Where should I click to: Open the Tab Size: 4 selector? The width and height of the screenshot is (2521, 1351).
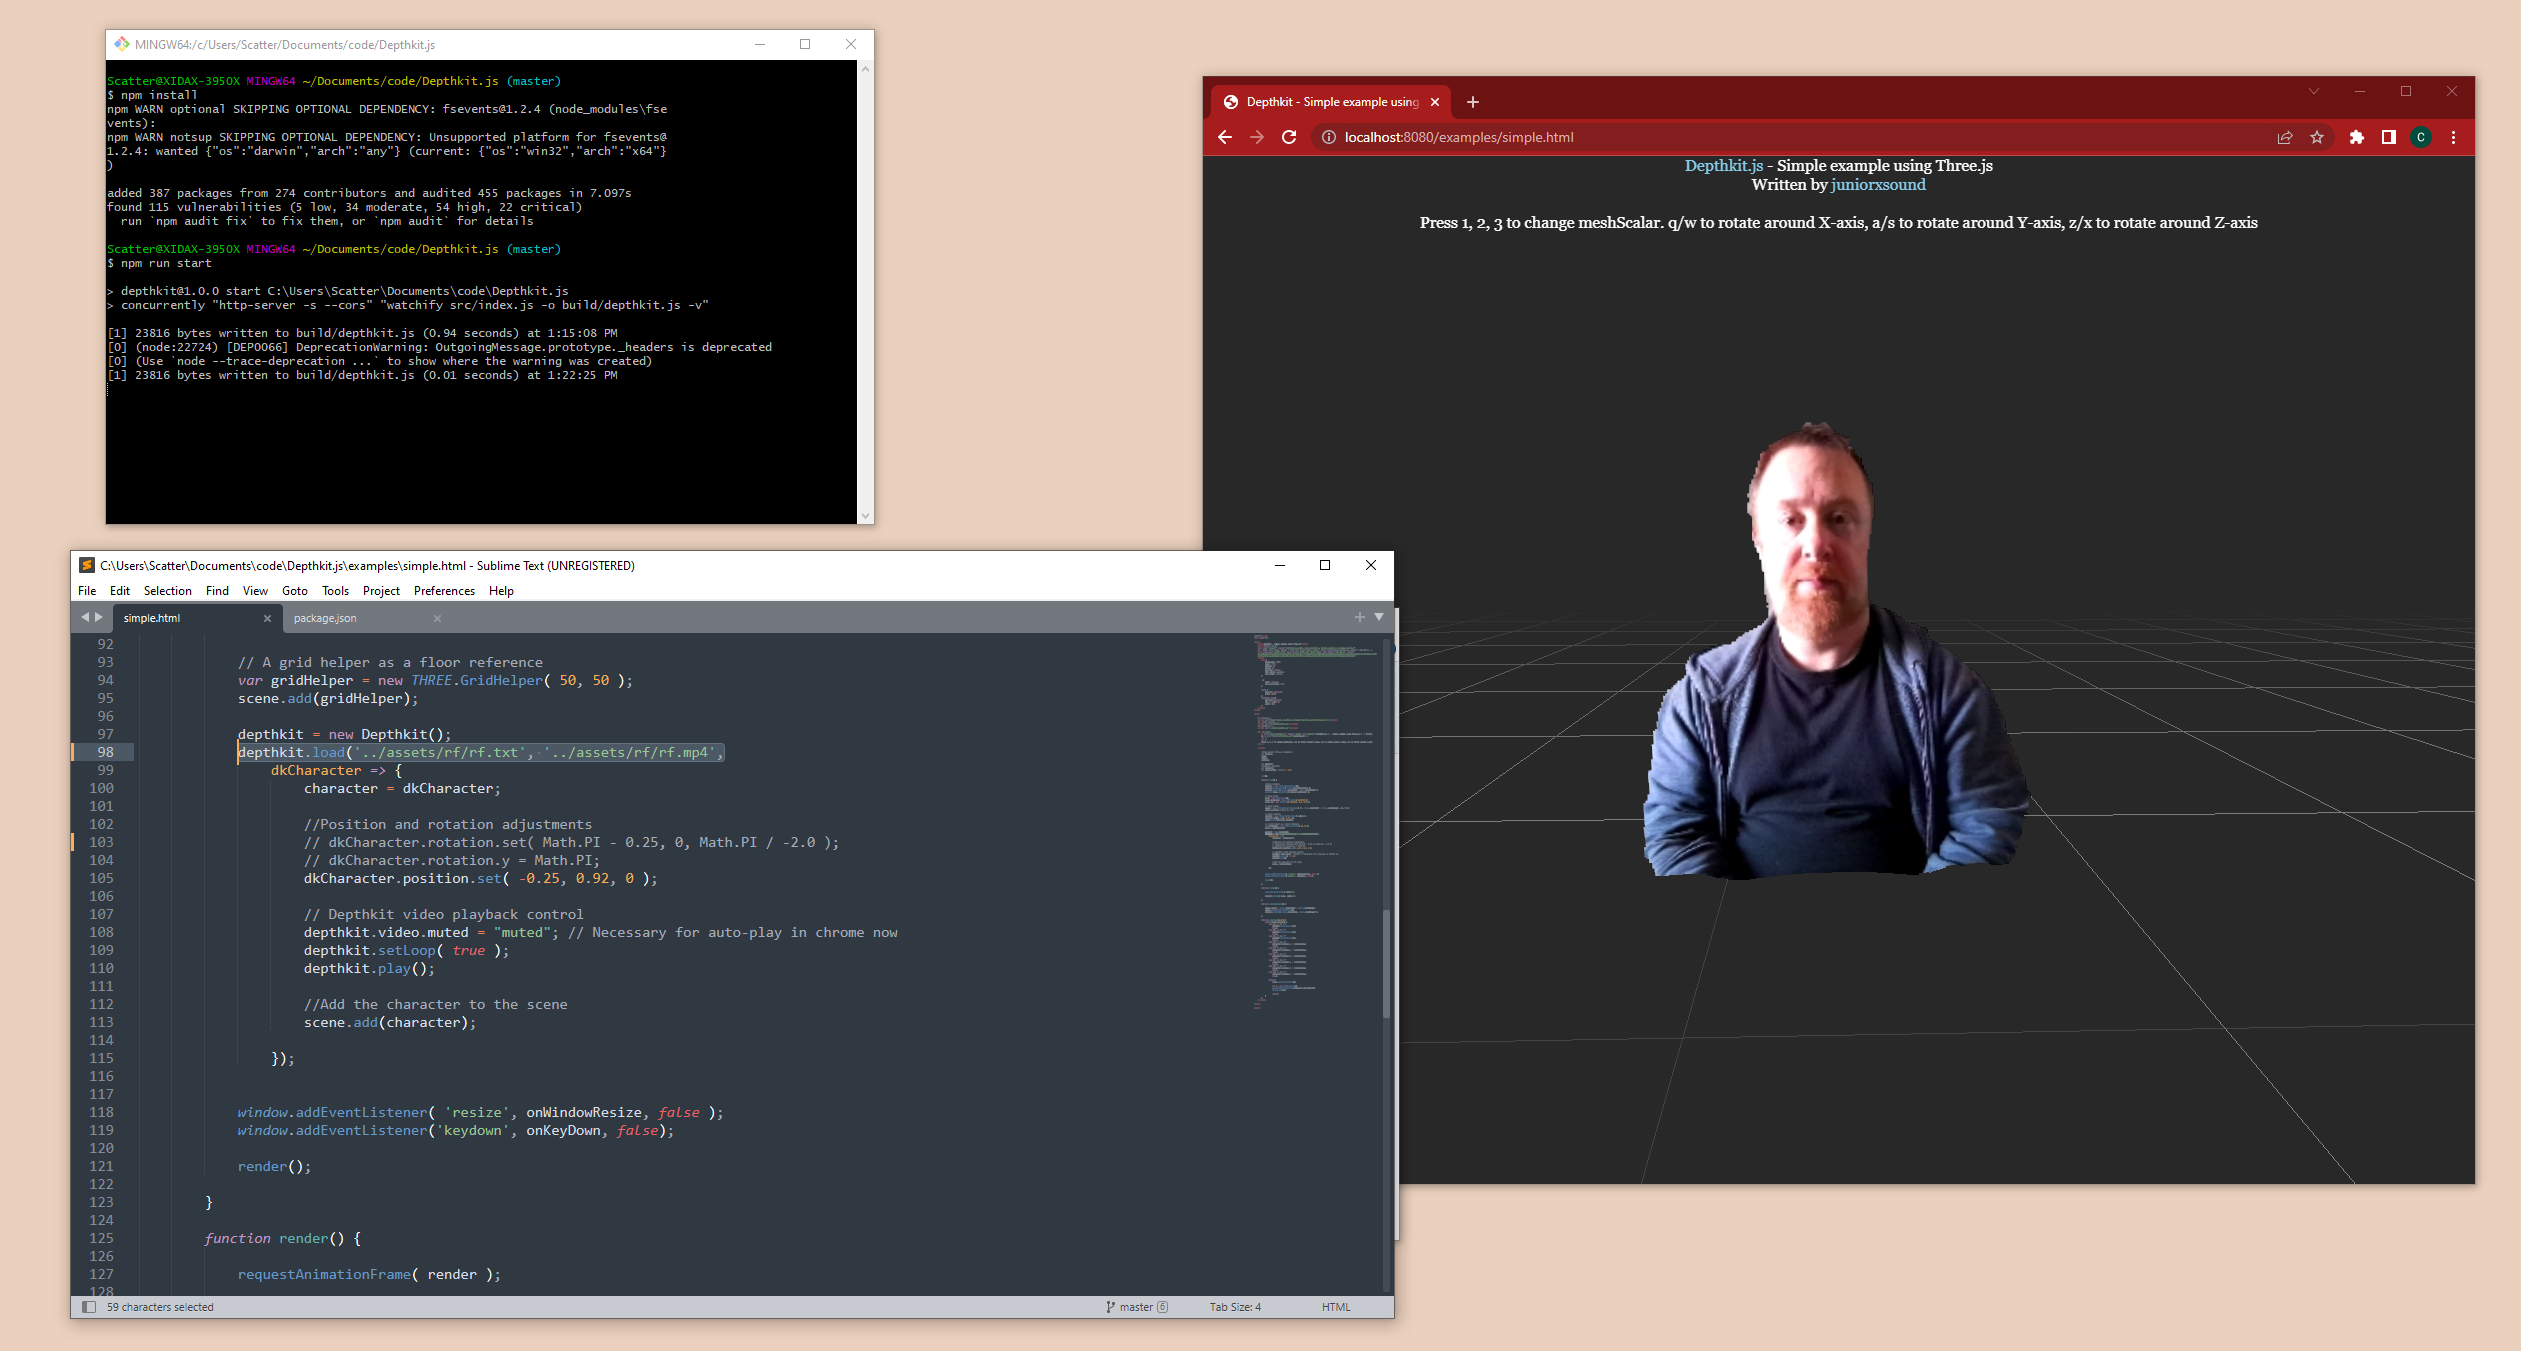pos(1235,1307)
